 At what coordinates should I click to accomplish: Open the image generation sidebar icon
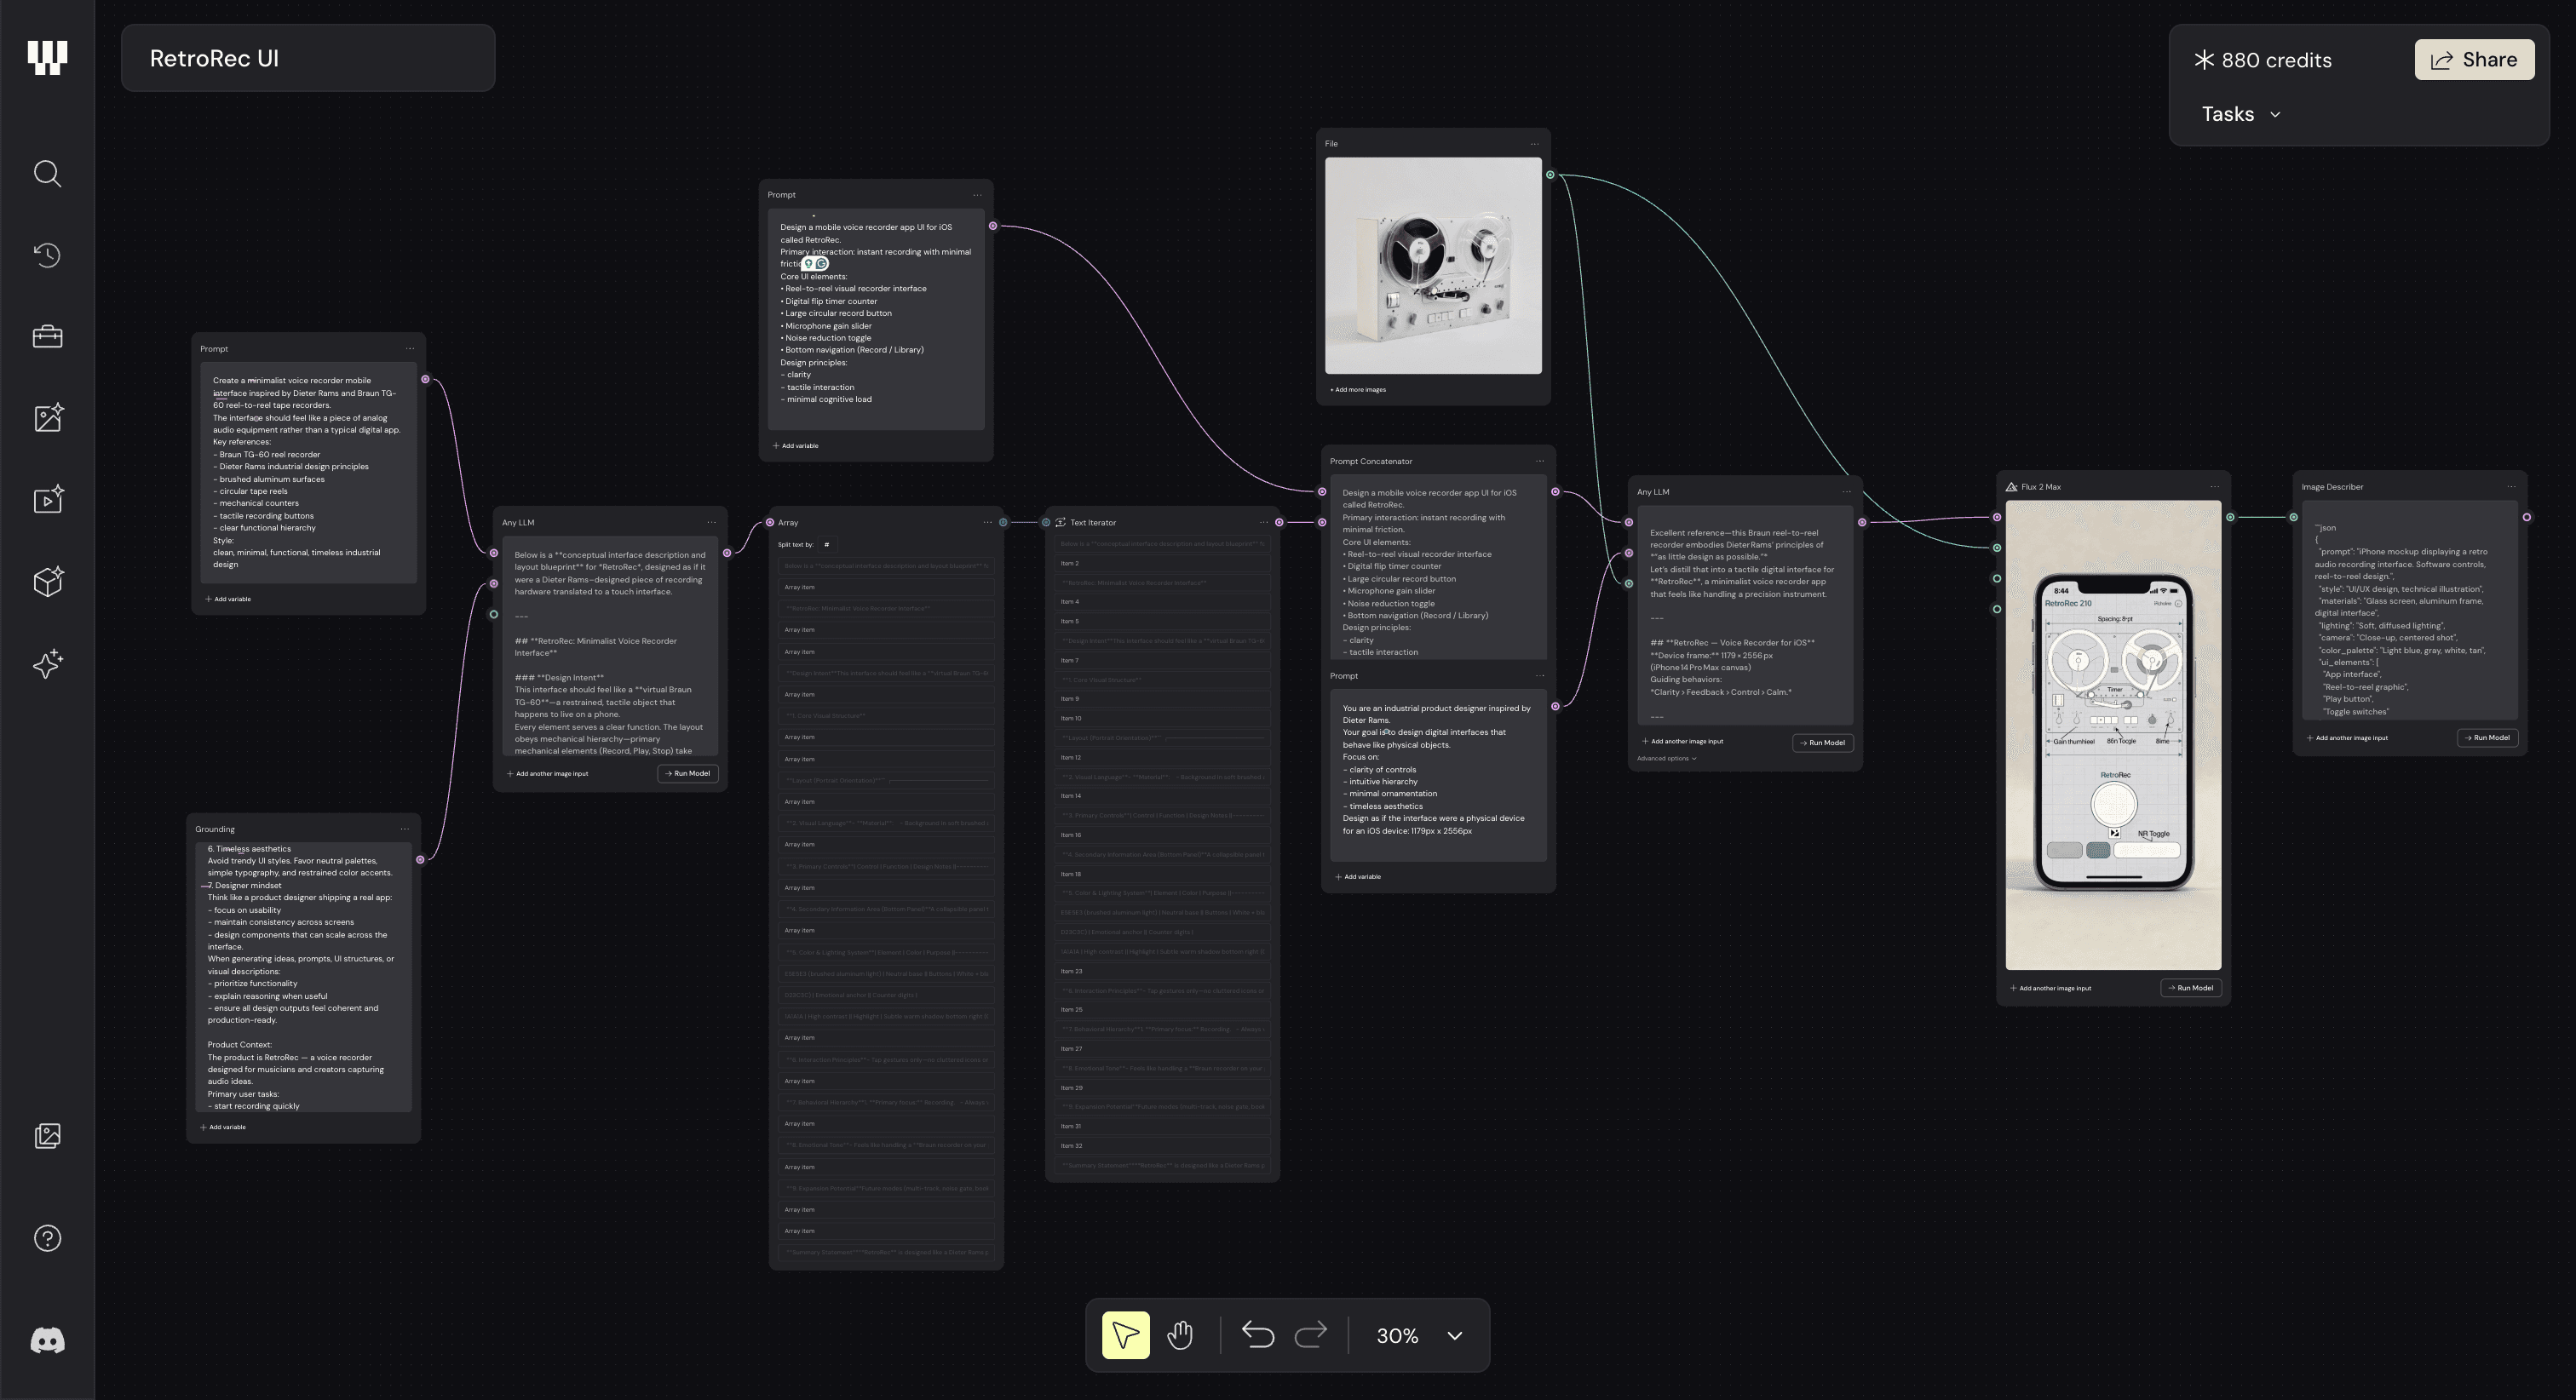click(47, 418)
